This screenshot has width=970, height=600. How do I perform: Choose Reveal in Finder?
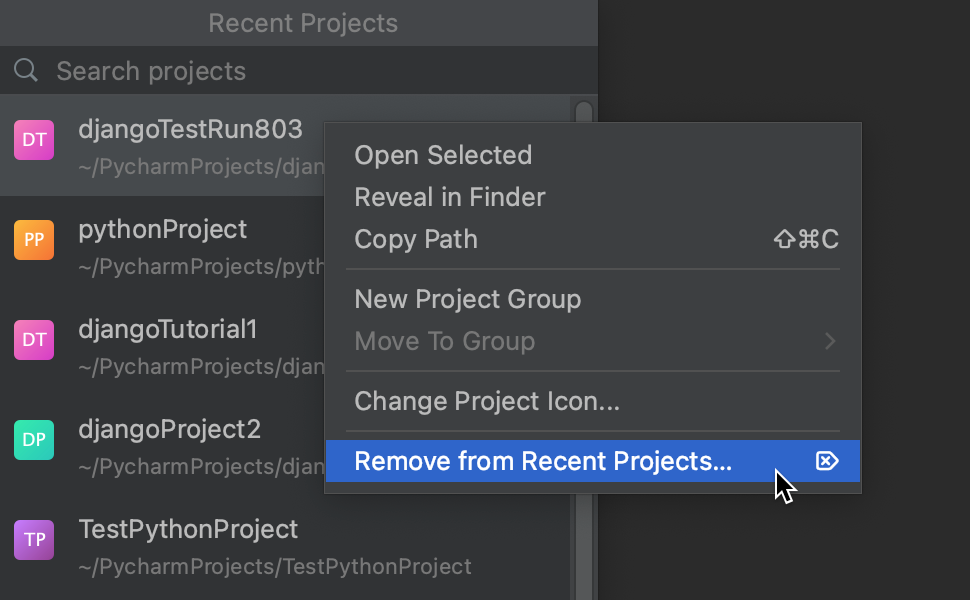[x=449, y=197]
